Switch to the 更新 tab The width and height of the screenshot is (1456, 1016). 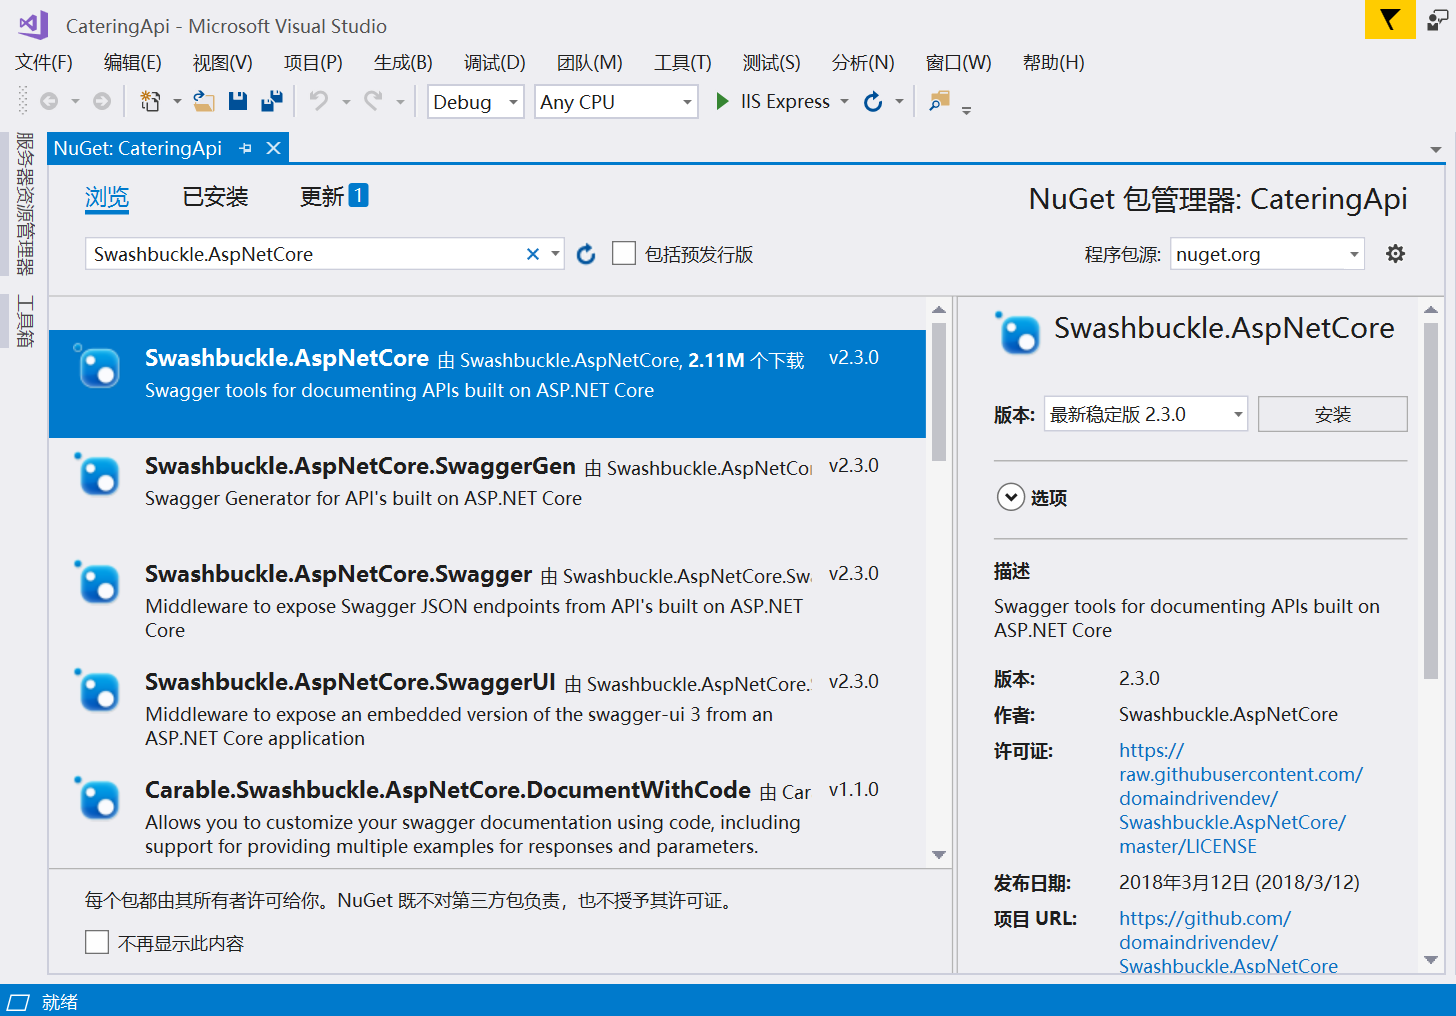[x=334, y=197]
